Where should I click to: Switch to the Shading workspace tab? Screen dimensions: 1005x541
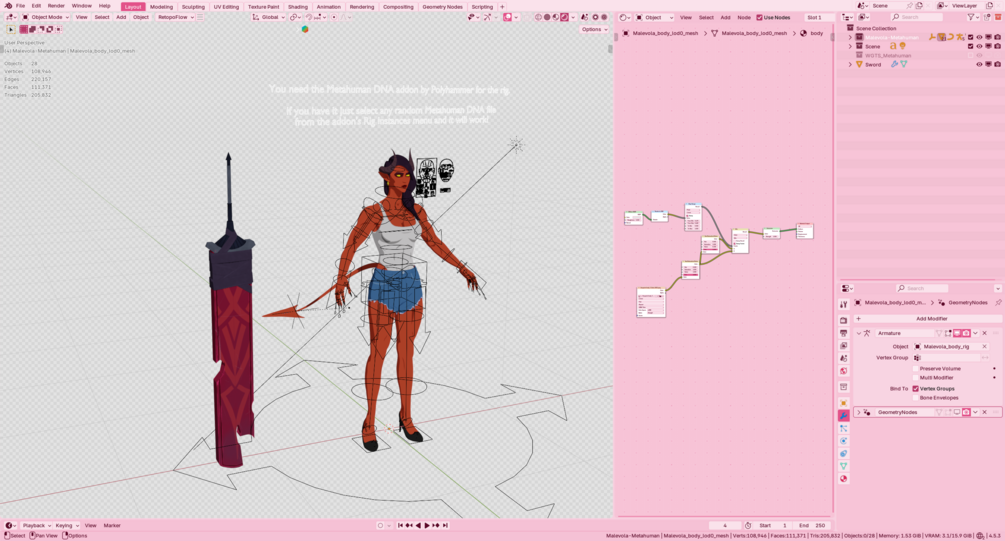(x=297, y=6)
